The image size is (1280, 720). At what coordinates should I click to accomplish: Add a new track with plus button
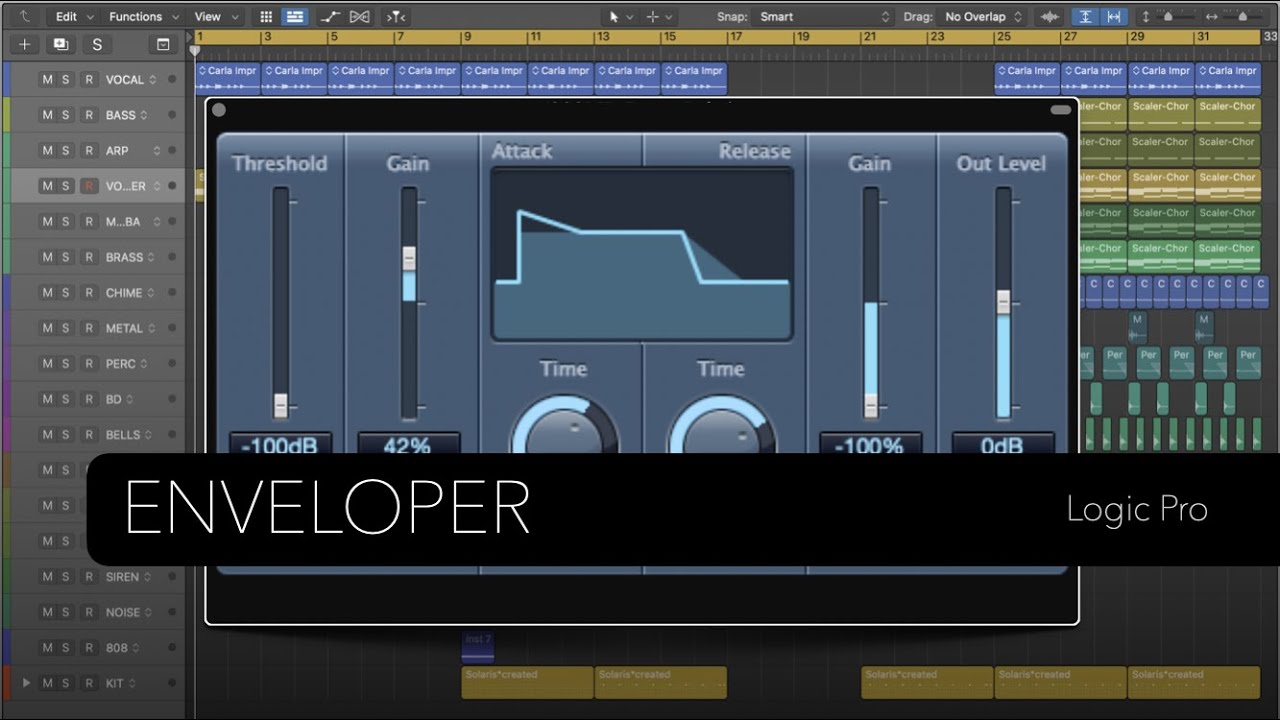pyautogui.click(x=25, y=44)
